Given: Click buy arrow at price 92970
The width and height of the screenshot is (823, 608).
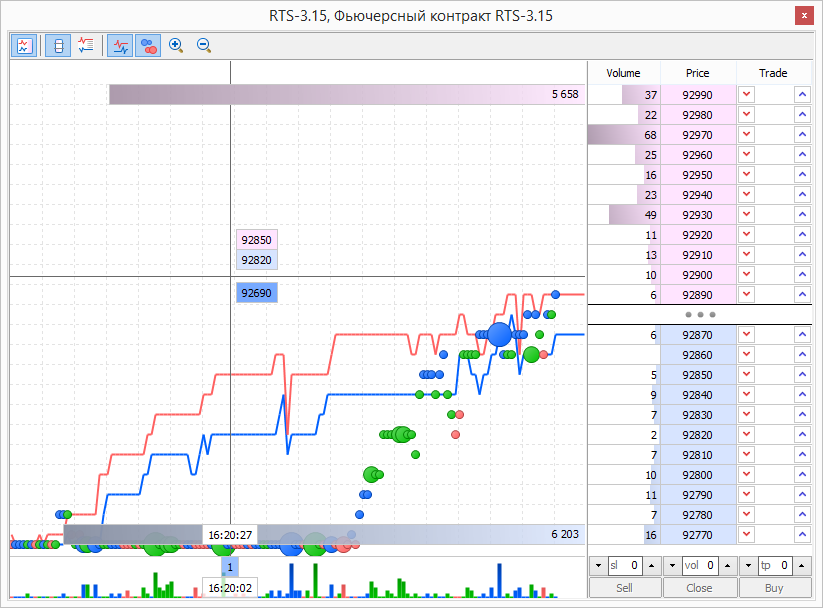Looking at the screenshot, I should (x=803, y=134).
